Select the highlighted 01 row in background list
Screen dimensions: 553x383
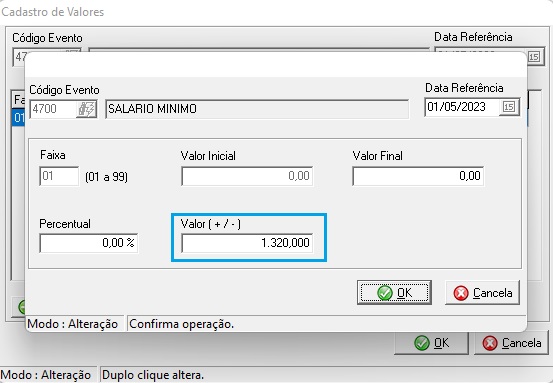(18, 117)
